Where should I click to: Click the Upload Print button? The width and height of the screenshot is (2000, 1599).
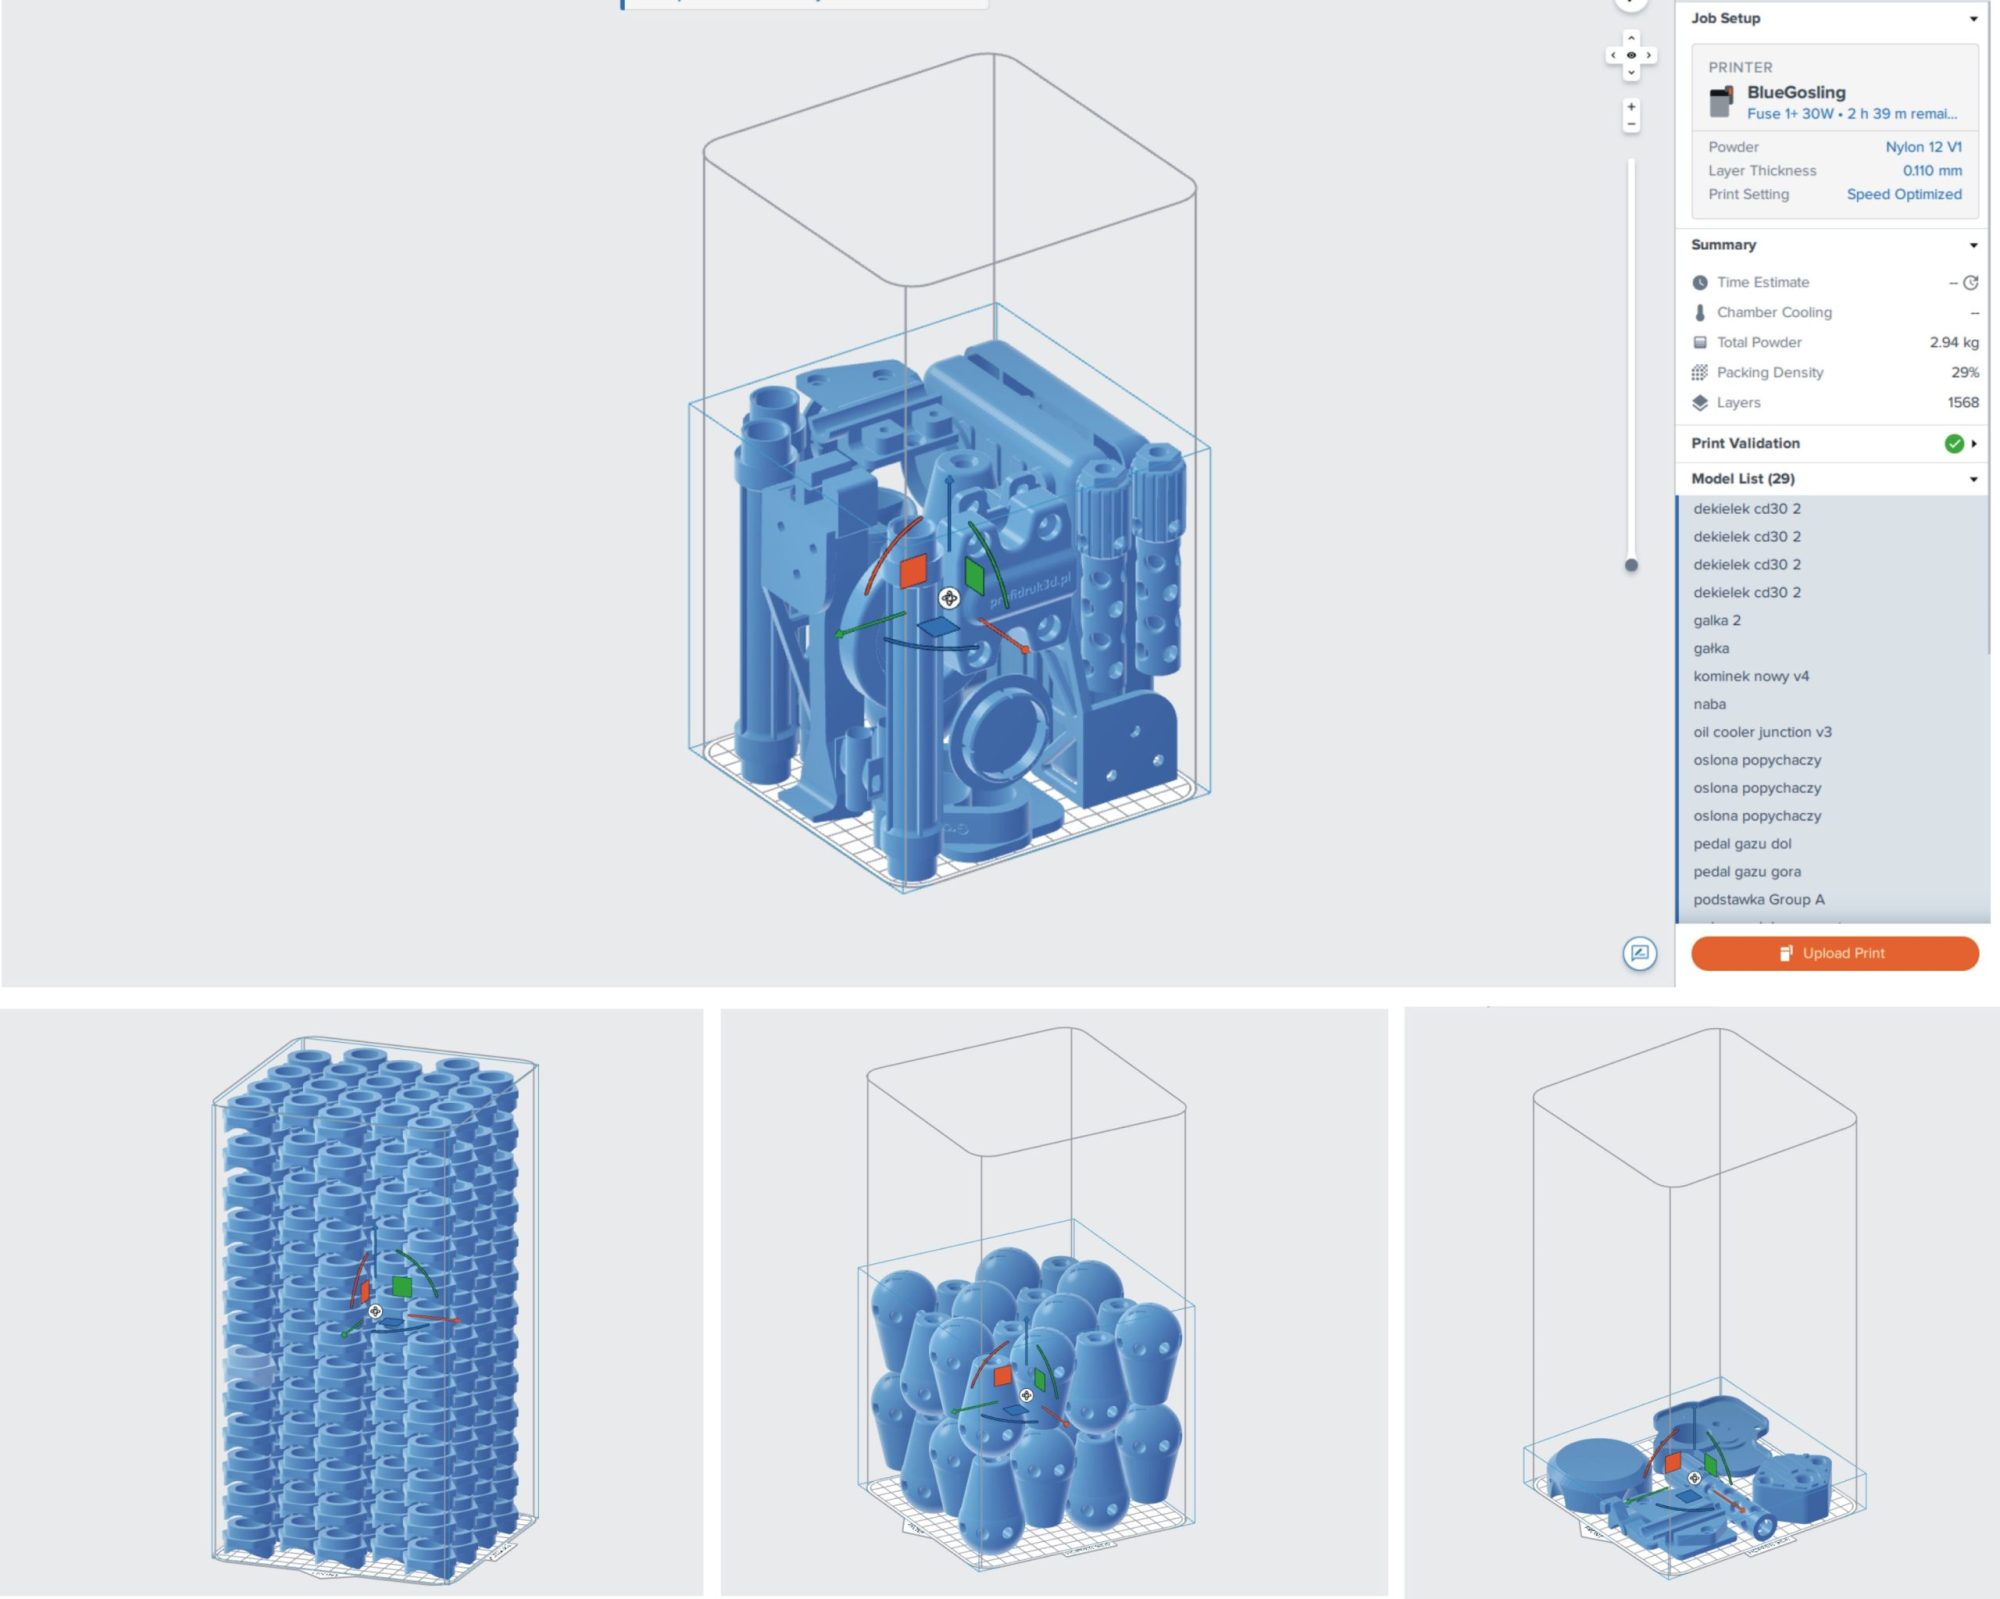pyautogui.click(x=1834, y=953)
